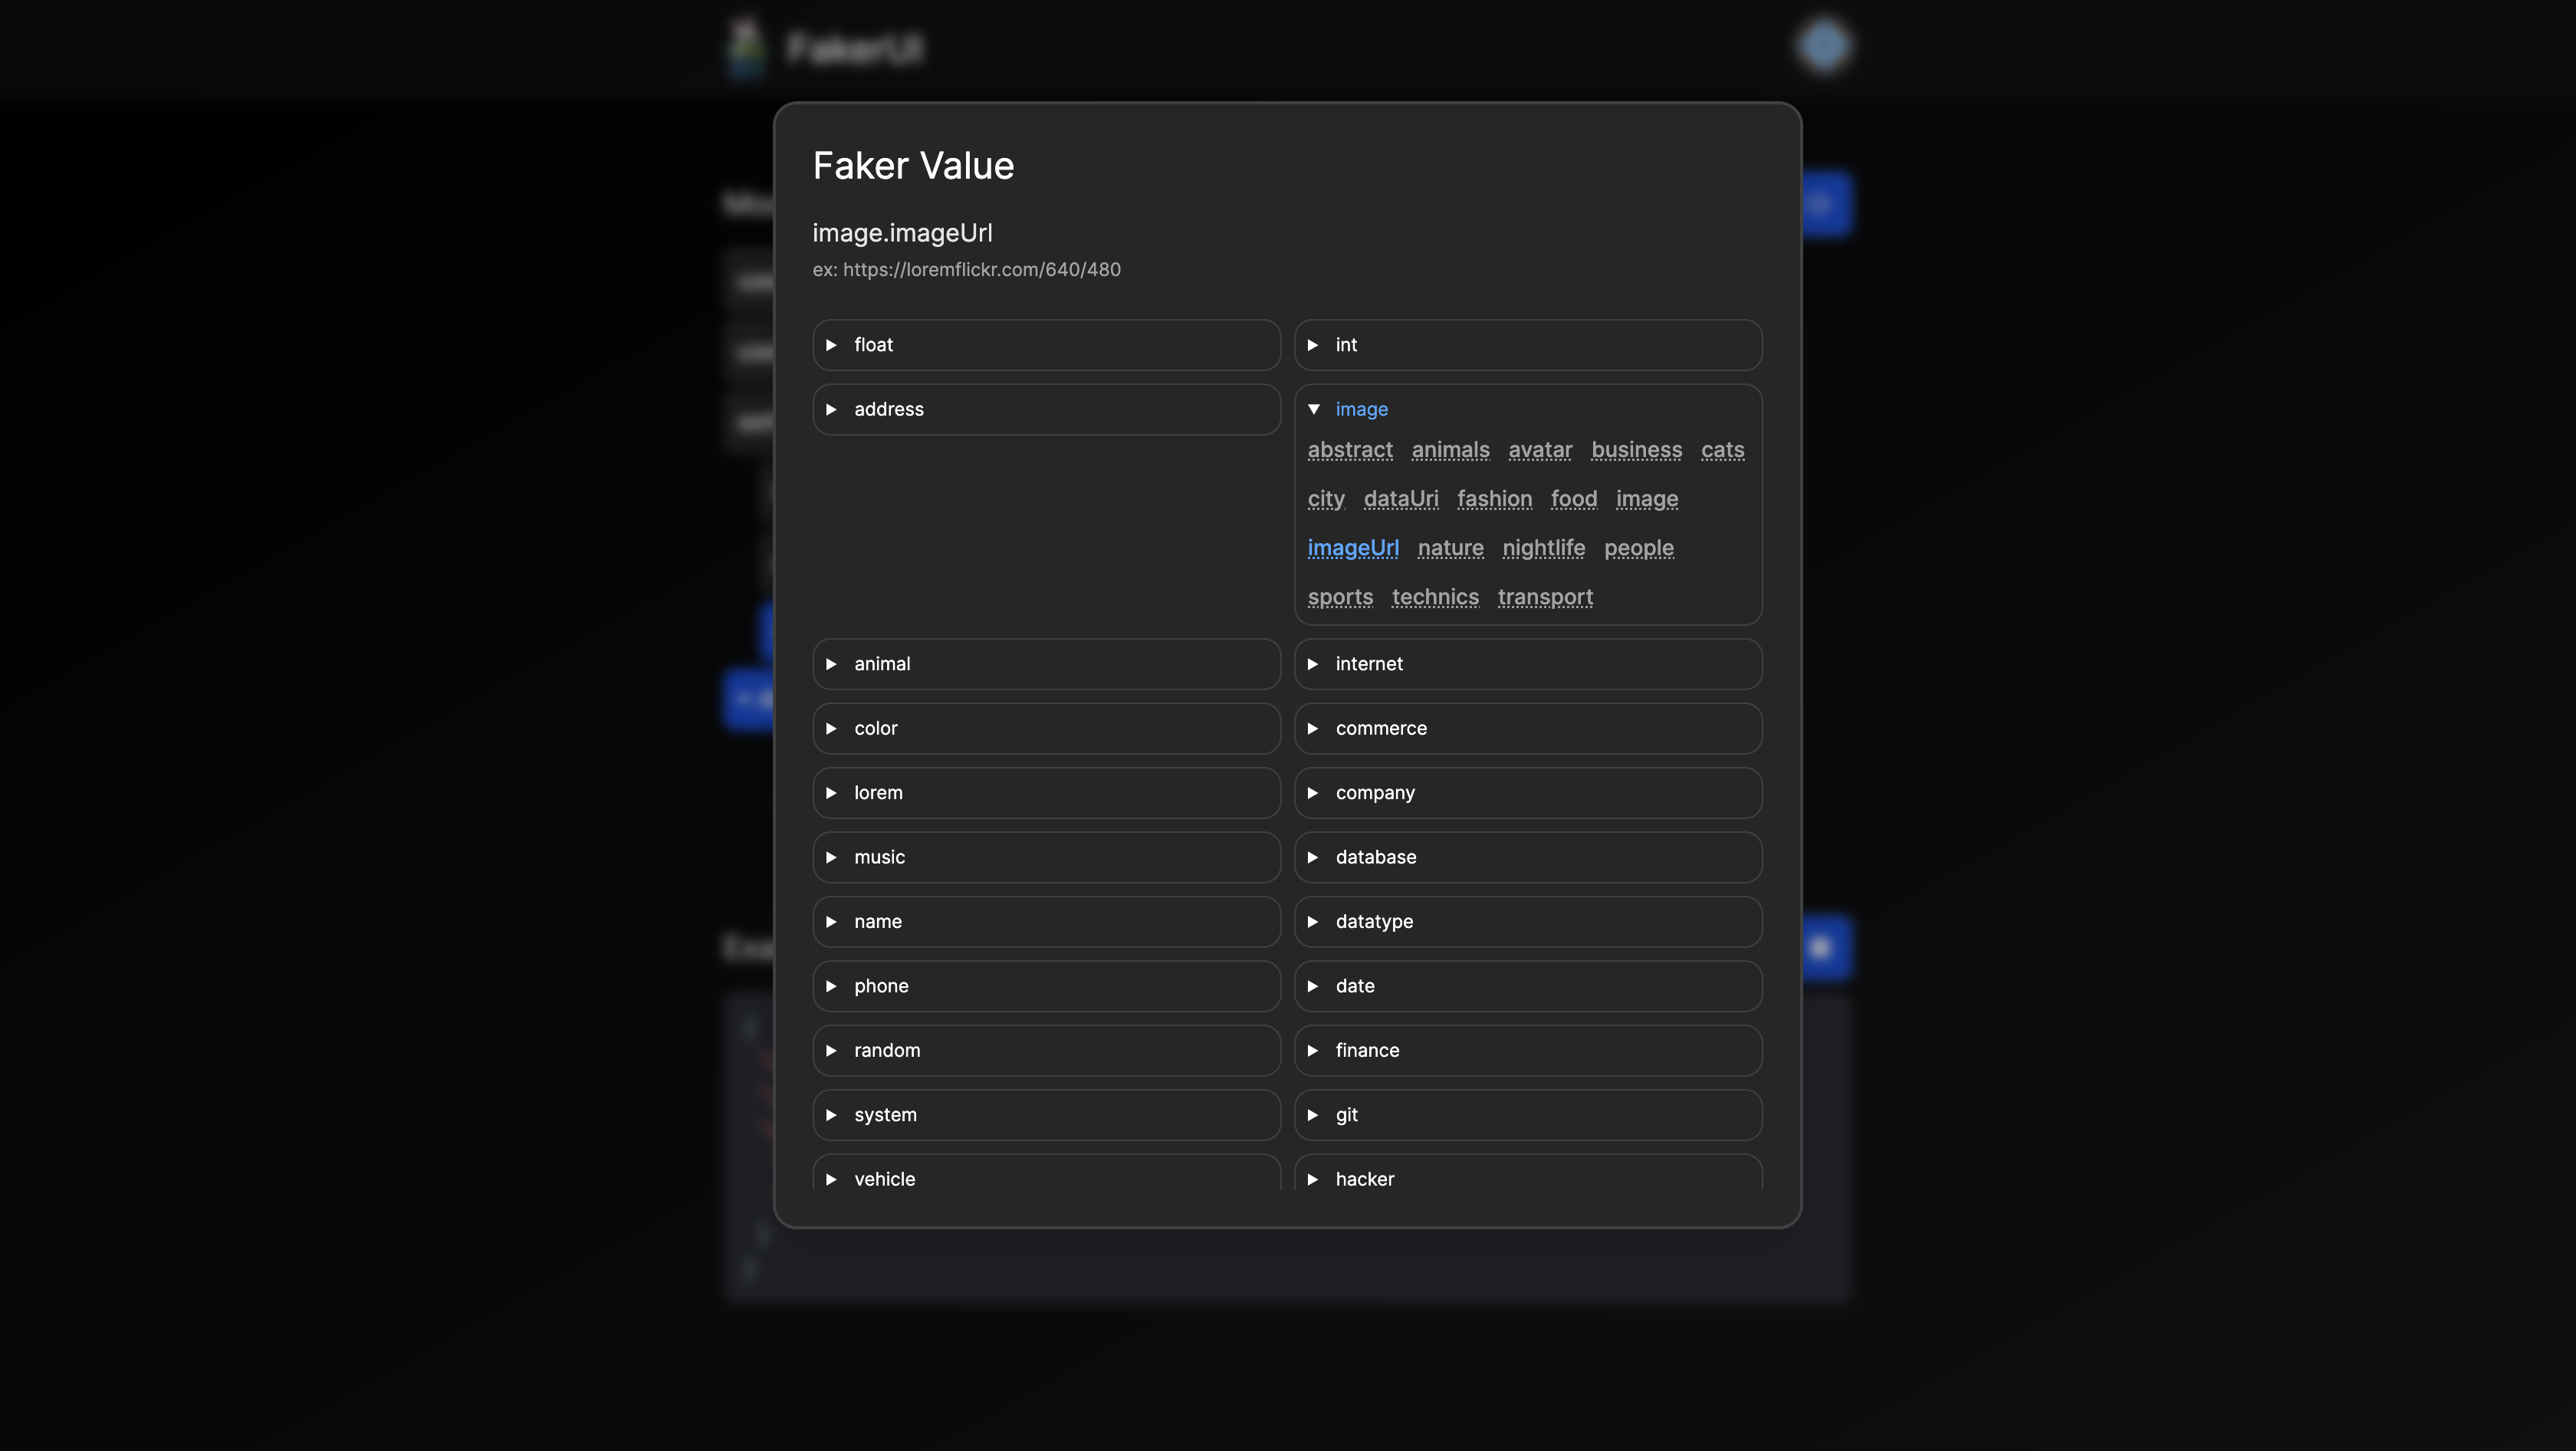Select the animals image type

coord(1450,450)
